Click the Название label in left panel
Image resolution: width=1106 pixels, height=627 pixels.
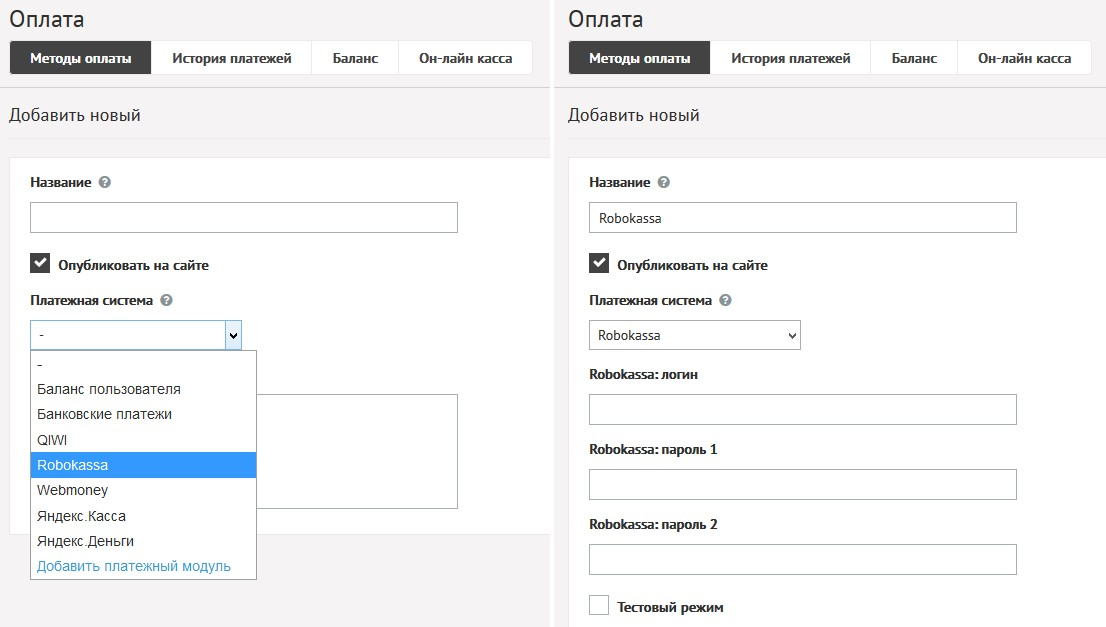61,182
